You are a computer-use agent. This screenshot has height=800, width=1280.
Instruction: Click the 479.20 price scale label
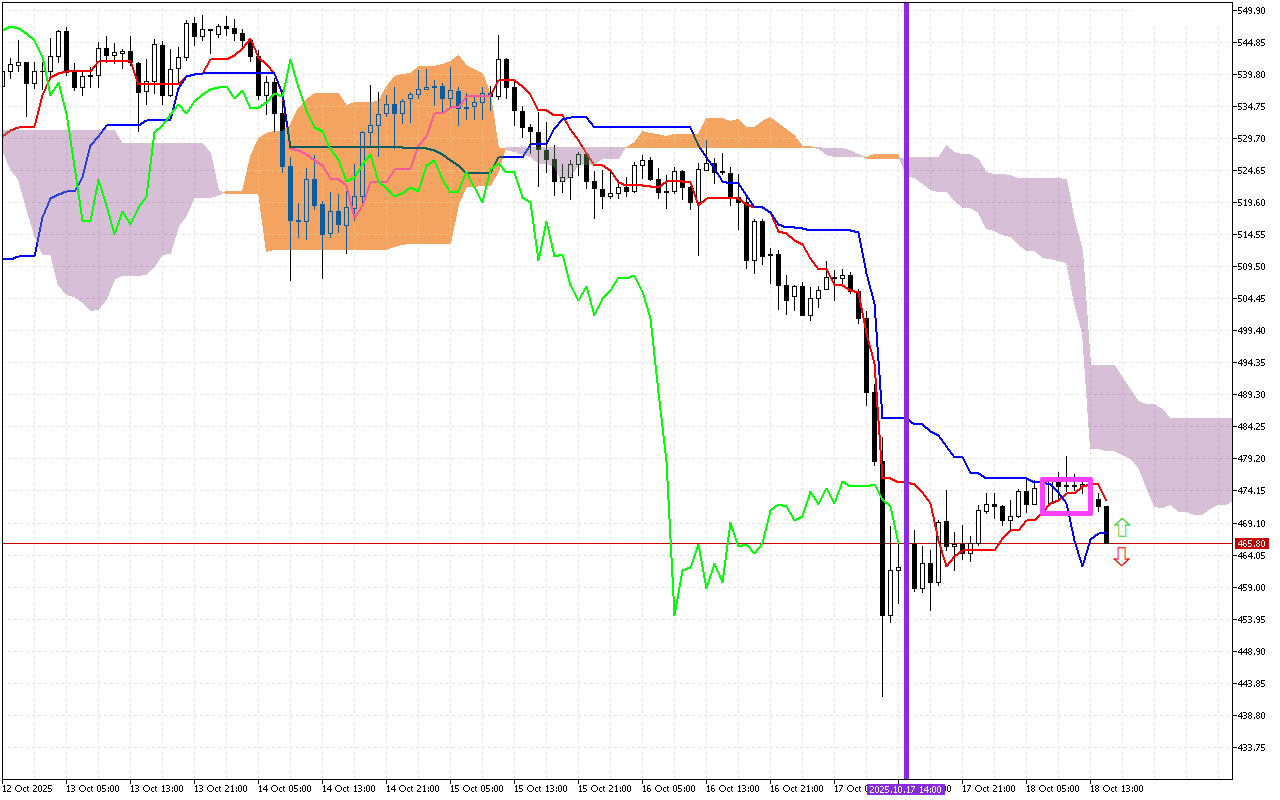coord(1252,458)
